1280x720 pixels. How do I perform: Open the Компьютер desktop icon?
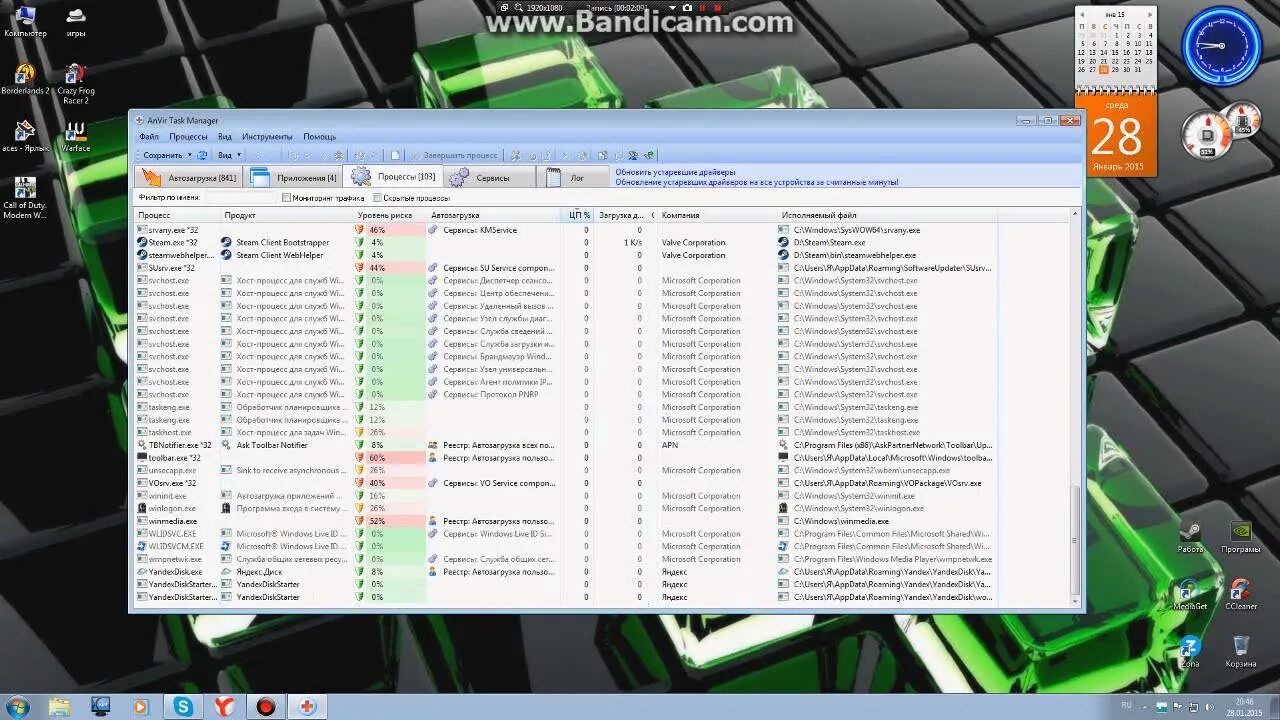(x=25, y=21)
